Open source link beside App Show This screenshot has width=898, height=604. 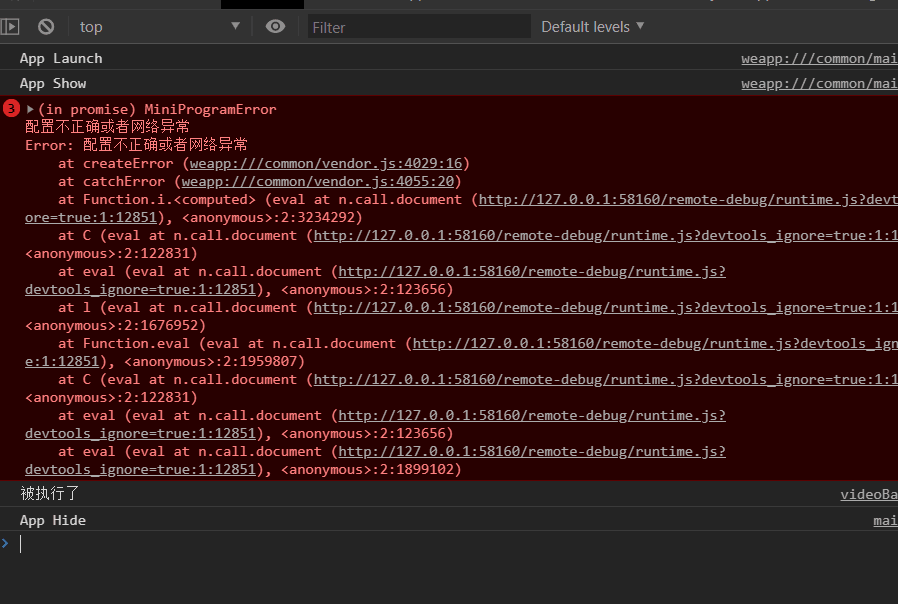click(819, 84)
